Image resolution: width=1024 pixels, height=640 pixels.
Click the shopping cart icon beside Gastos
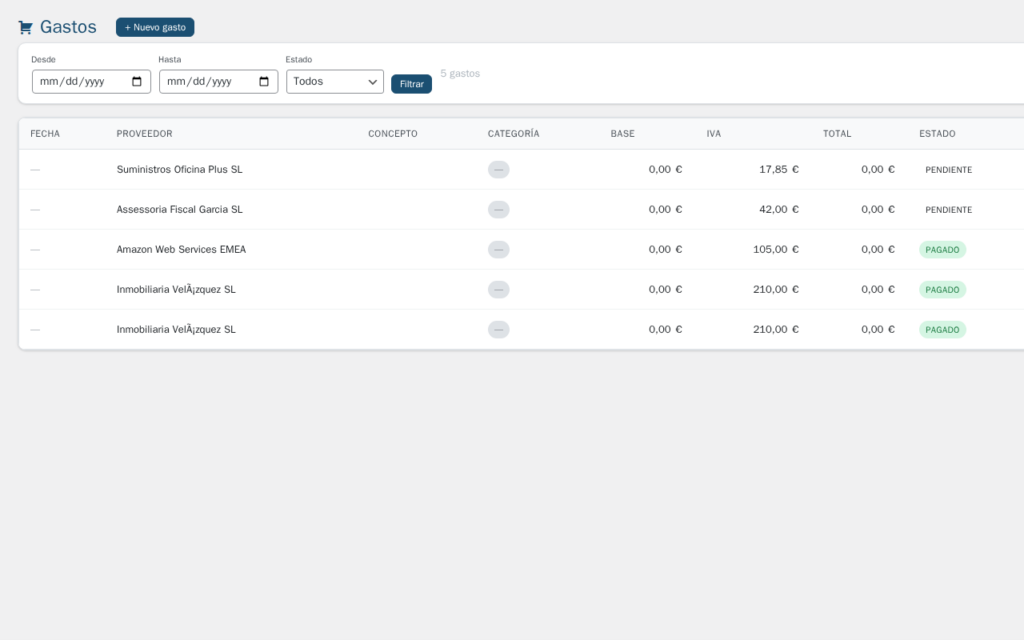(x=25, y=26)
